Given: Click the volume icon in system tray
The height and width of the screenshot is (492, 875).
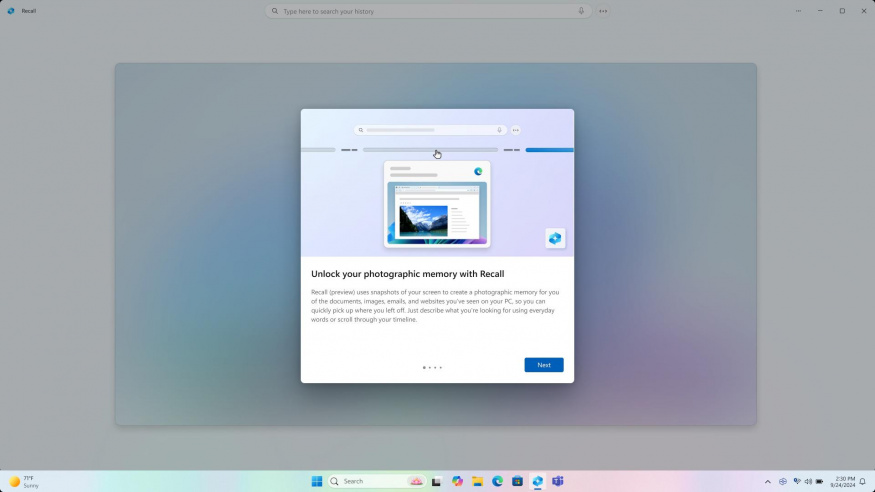Looking at the screenshot, I should click(807, 481).
